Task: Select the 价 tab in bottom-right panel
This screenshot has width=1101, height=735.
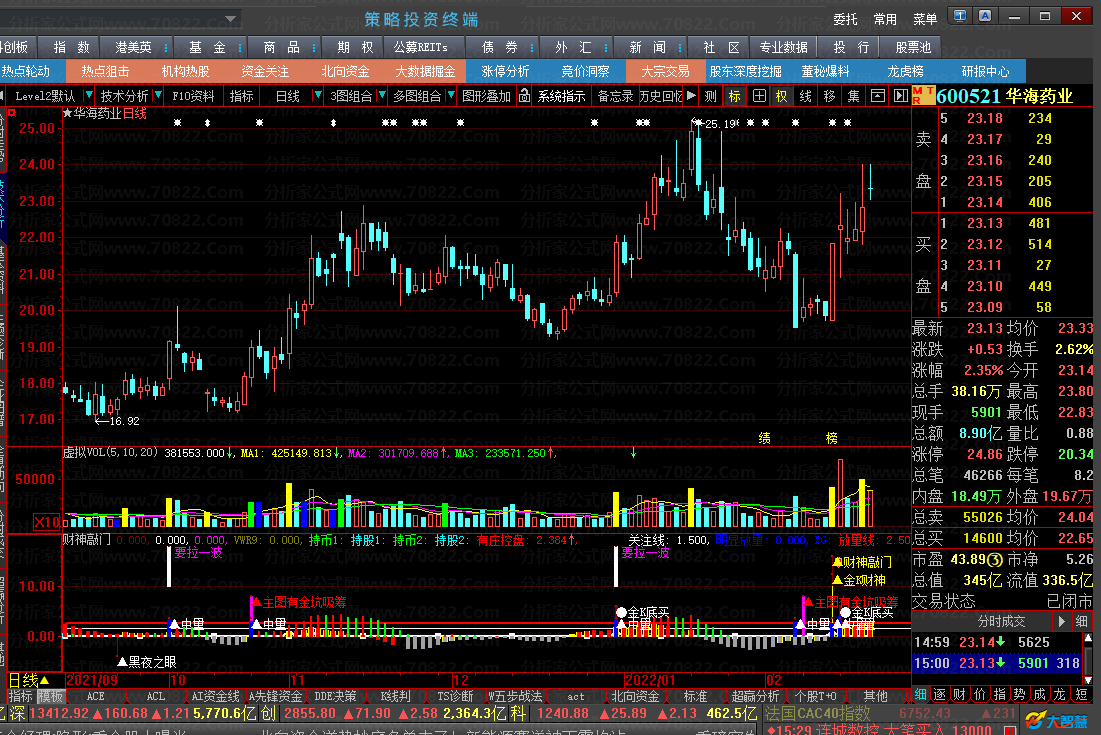Action: [x=980, y=694]
